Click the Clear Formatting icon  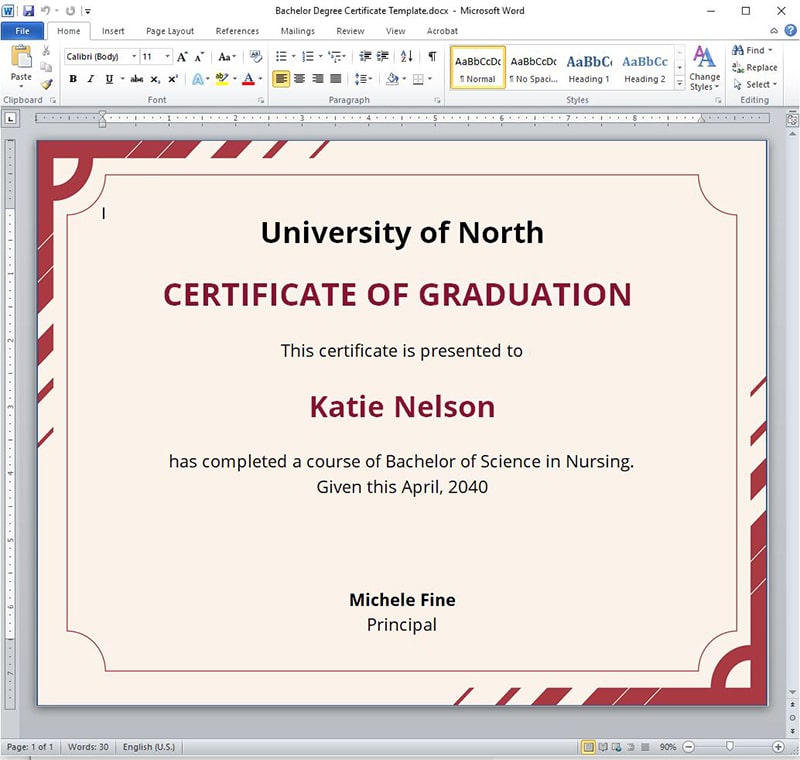[256, 57]
